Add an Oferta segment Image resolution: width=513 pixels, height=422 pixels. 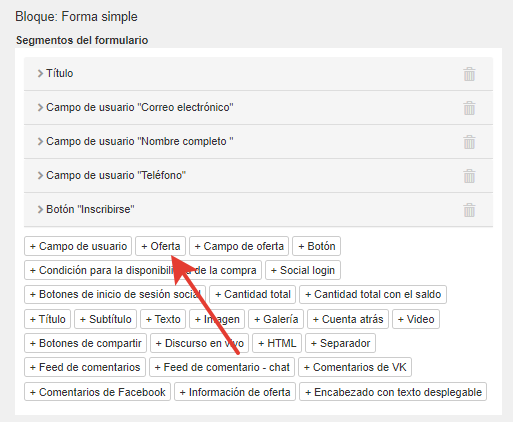pyautogui.click(x=160, y=246)
